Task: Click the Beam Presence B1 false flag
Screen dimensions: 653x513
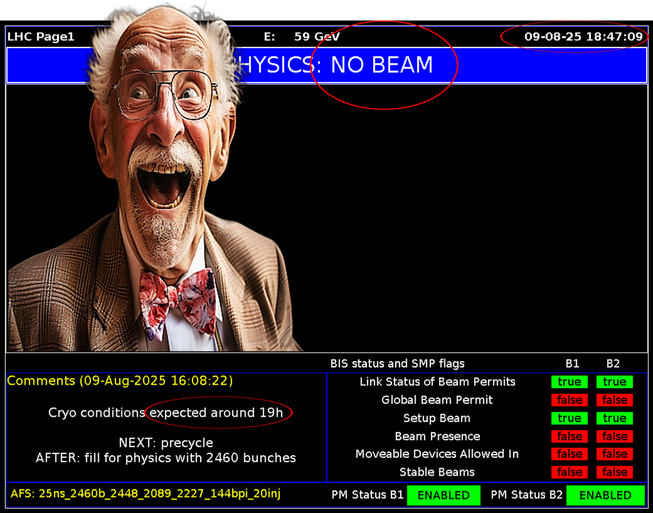Action: [570, 436]
